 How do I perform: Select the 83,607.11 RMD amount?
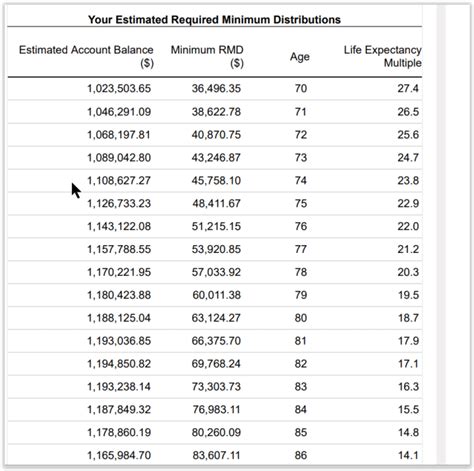click(x=216, y=455)
